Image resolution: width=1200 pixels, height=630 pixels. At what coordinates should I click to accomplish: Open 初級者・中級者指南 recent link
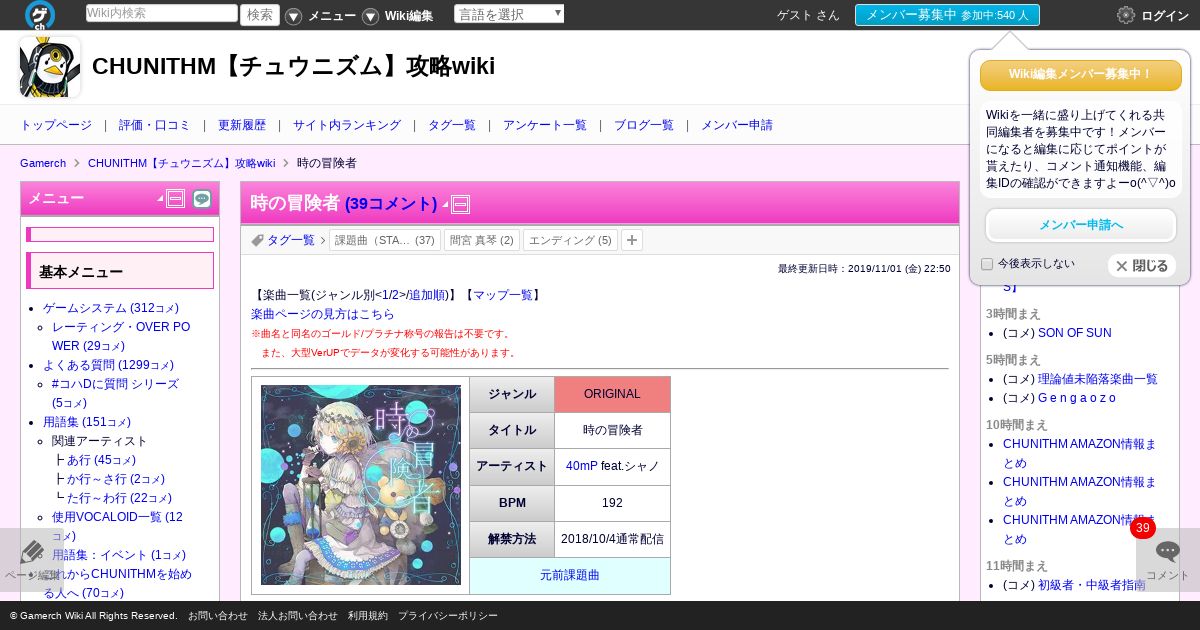click(1092, 585)
